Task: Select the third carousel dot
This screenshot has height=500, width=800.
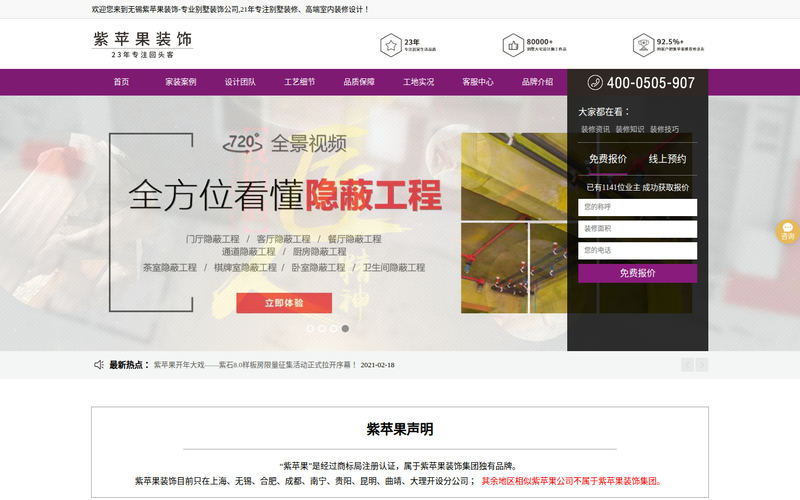Action: pyautogui.click(x=334, y=329)
